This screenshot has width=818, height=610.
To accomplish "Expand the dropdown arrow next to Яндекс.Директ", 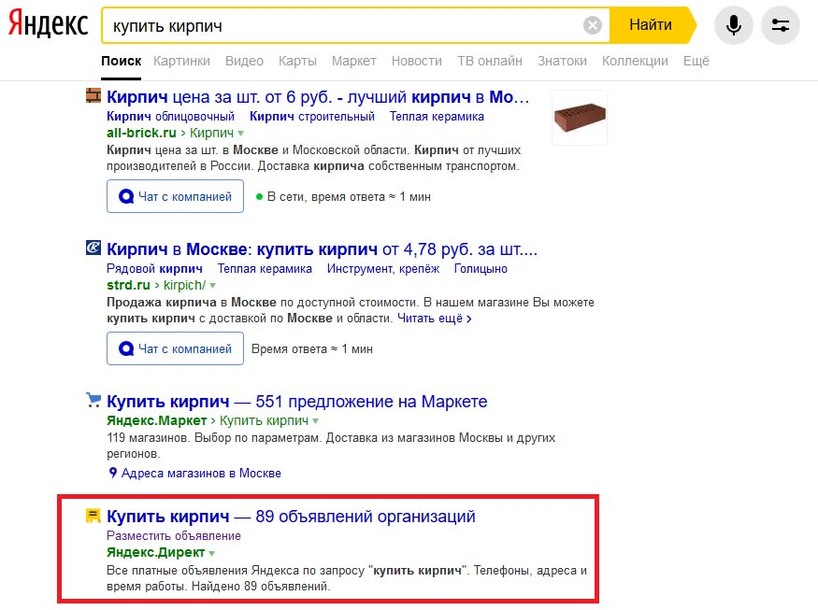I will tap(211, 553).
